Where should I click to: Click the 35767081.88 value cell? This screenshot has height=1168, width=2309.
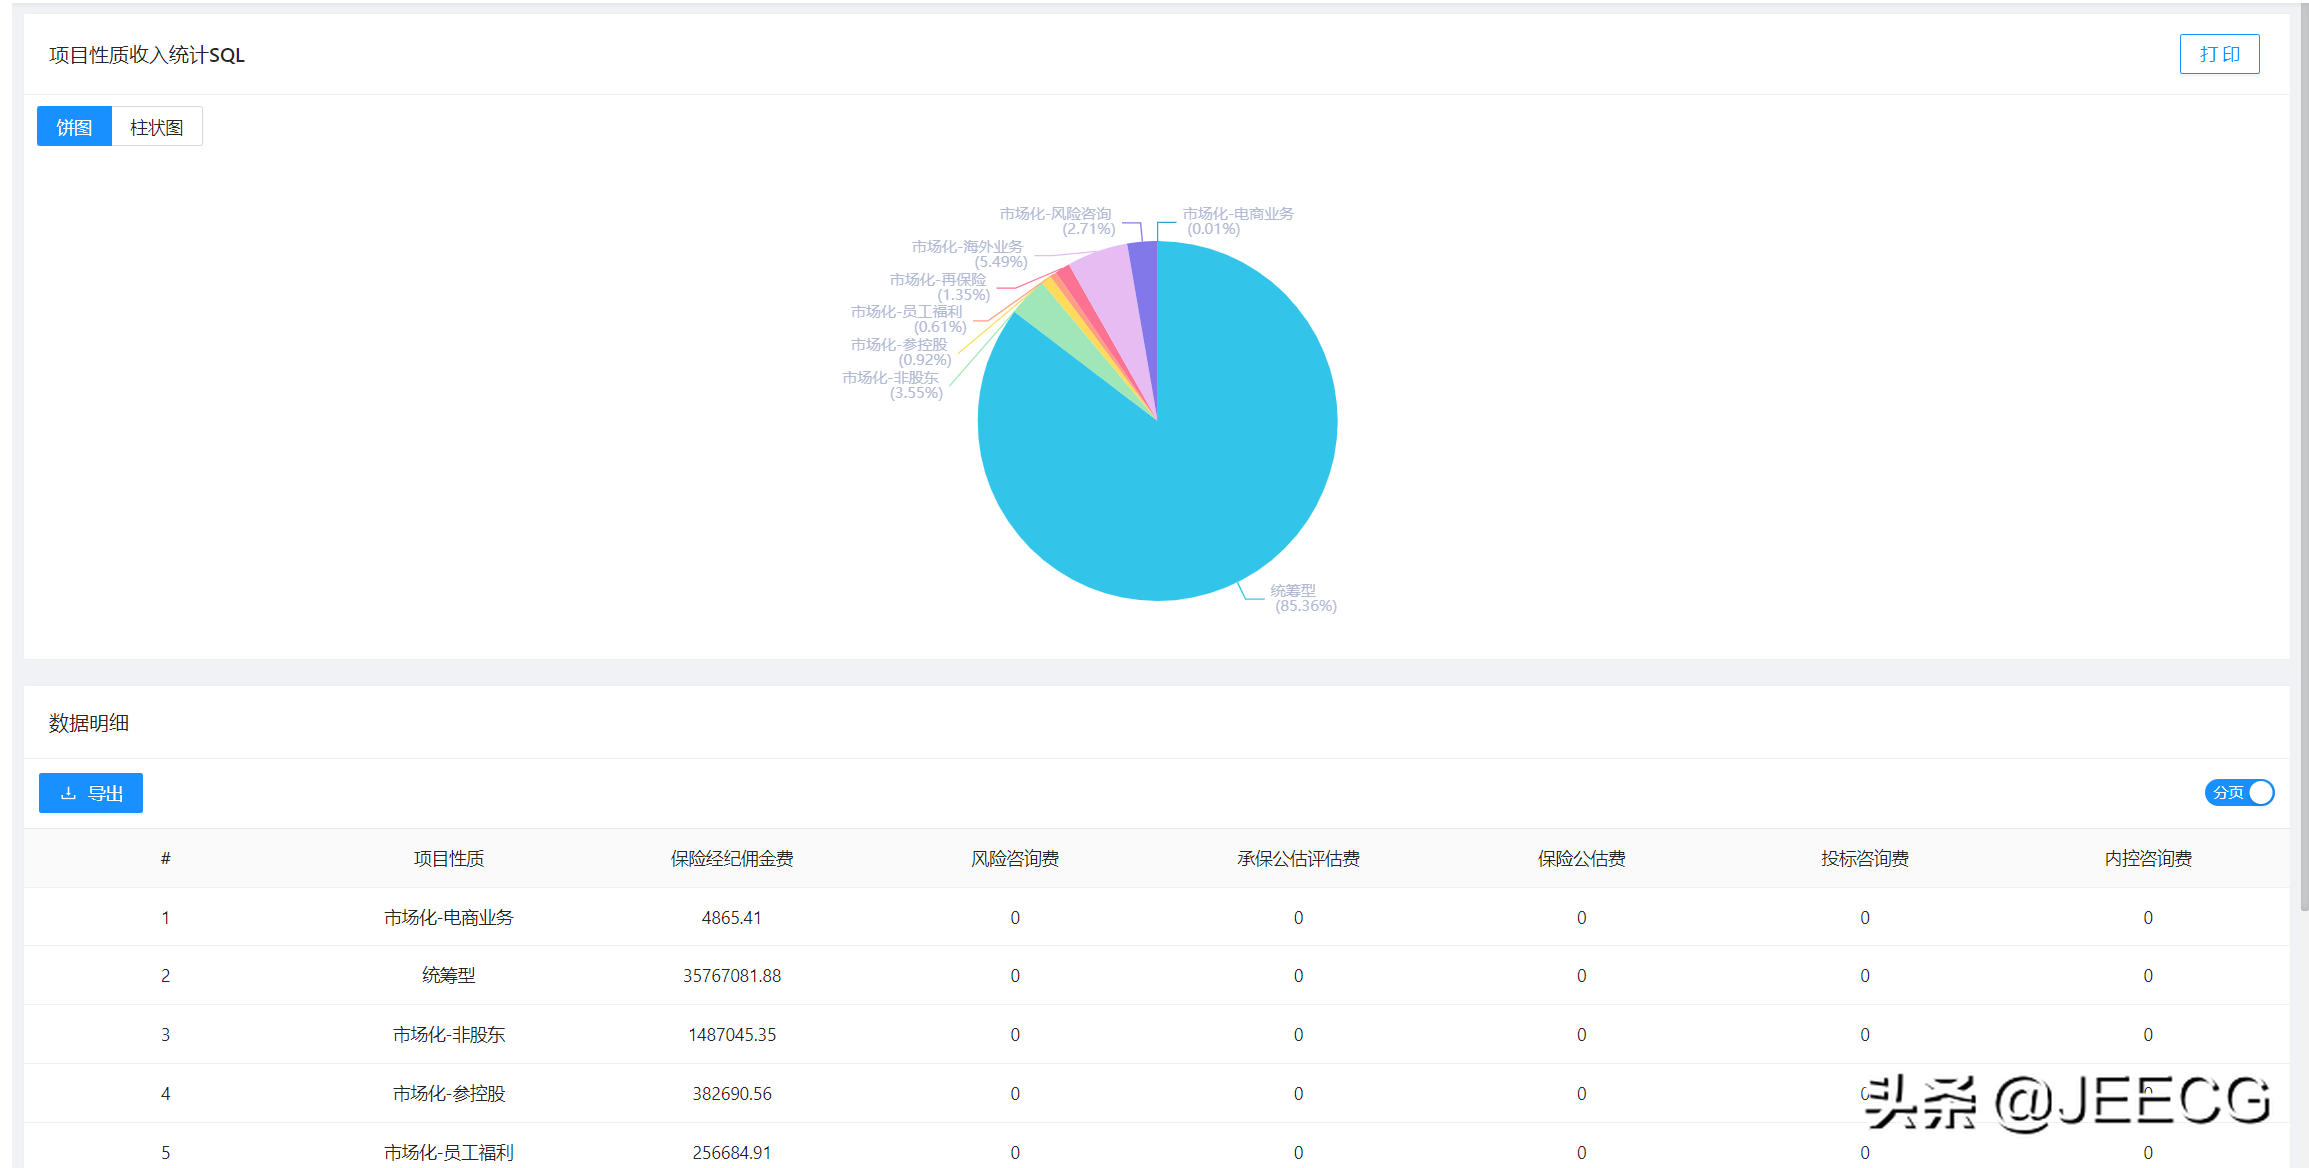pyautogui.click(x=731, y=975)
